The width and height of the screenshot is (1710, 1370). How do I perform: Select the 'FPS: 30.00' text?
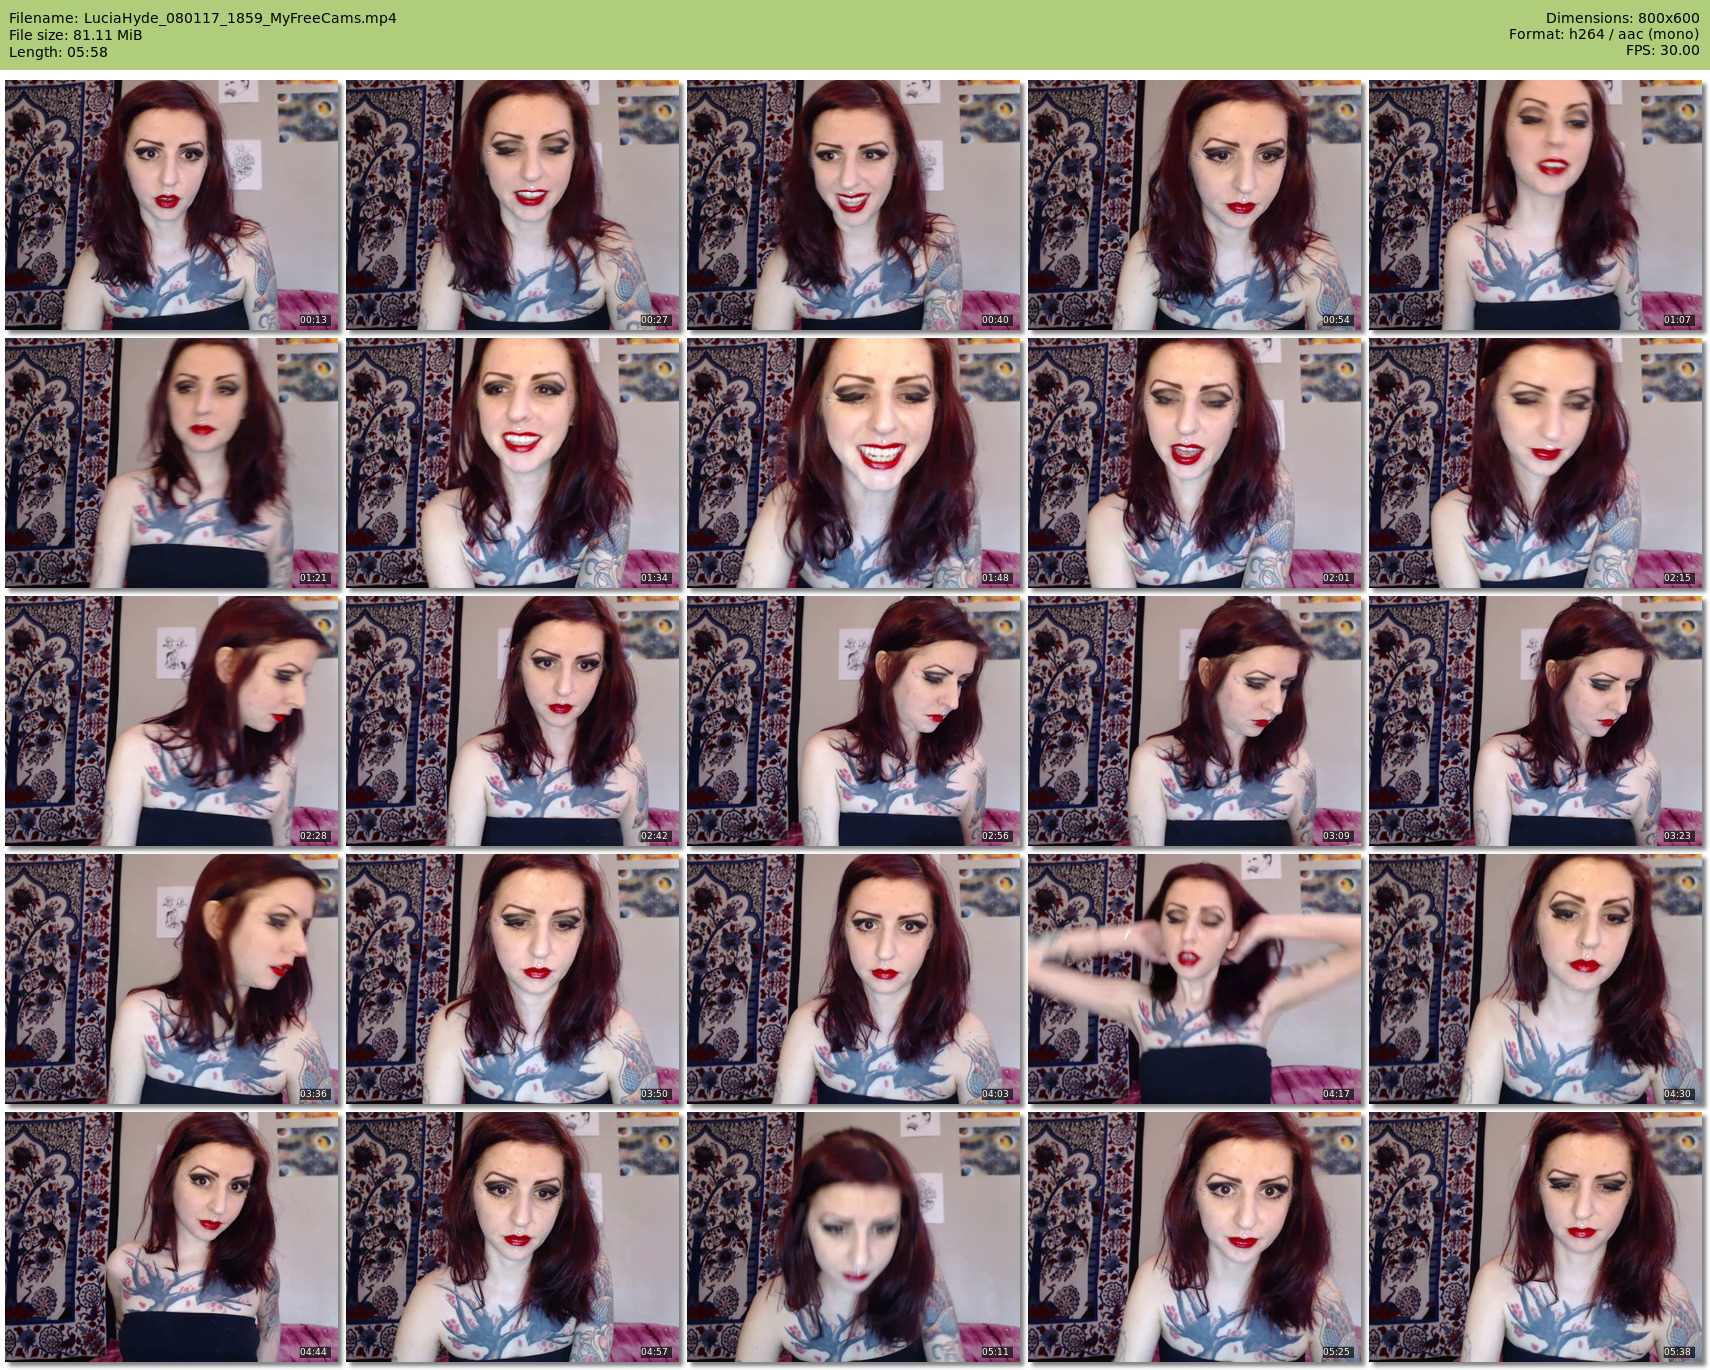coord(1662,52)
